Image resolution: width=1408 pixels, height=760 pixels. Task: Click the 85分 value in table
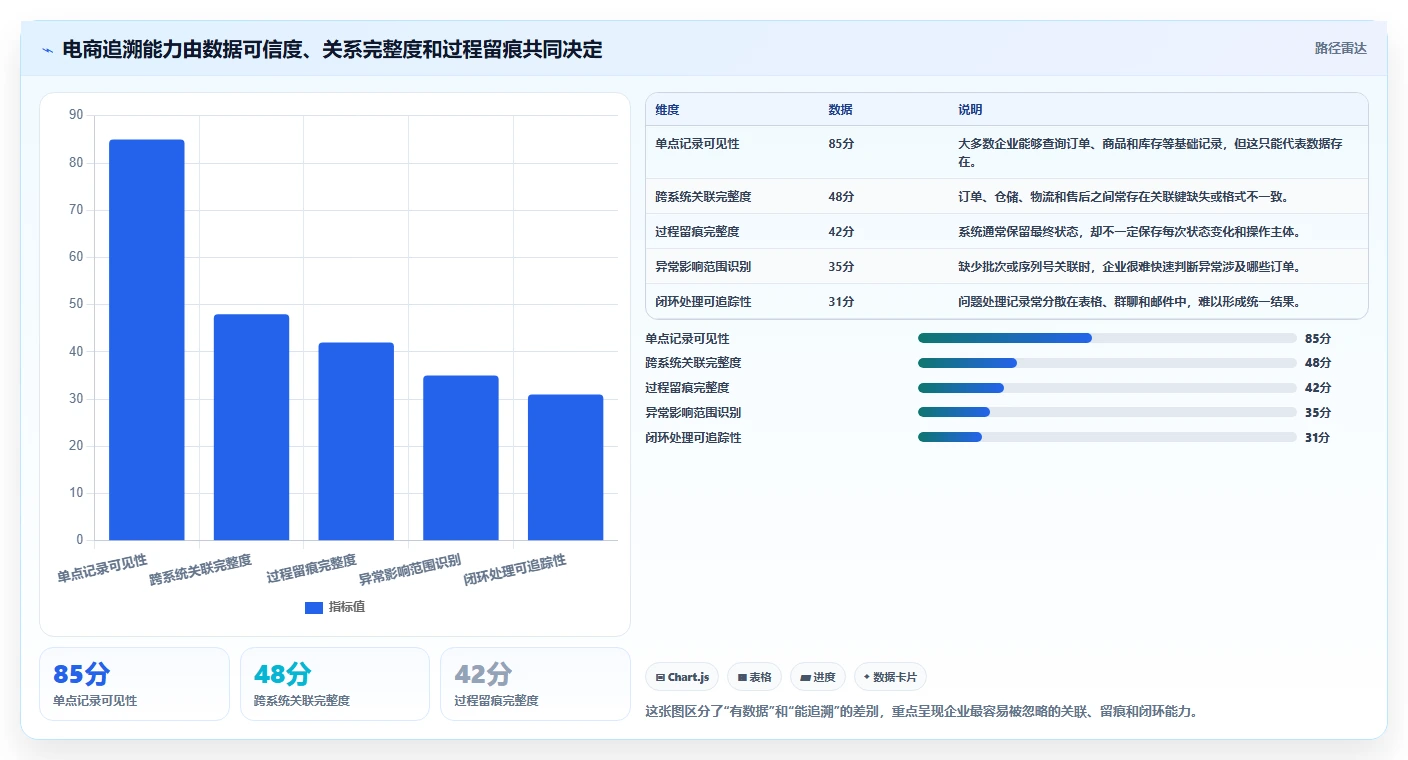click(841, 144)
